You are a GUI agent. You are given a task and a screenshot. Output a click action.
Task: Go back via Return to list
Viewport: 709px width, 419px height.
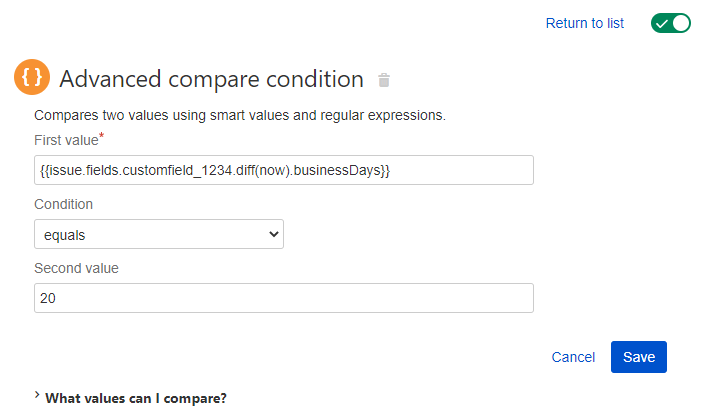(585, 23)
